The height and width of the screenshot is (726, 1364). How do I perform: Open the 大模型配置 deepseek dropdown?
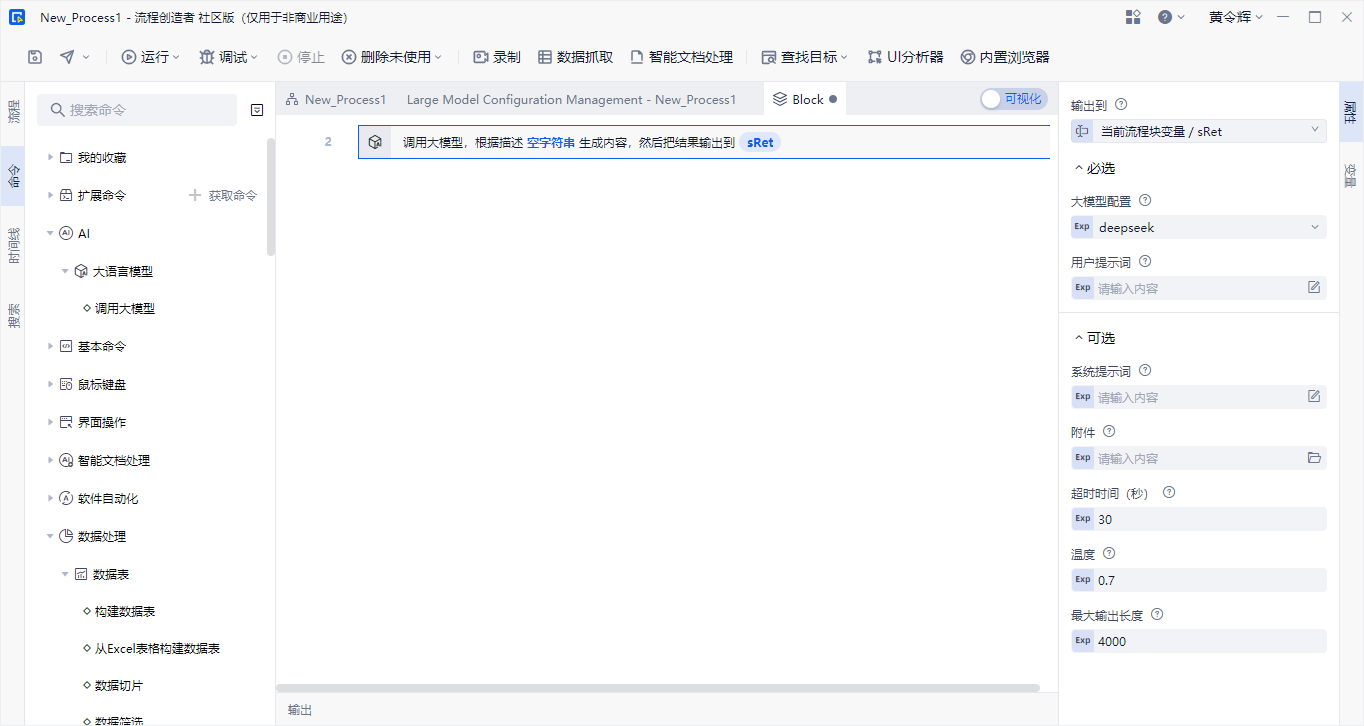pyautogui.click(x=1197, y=227)
